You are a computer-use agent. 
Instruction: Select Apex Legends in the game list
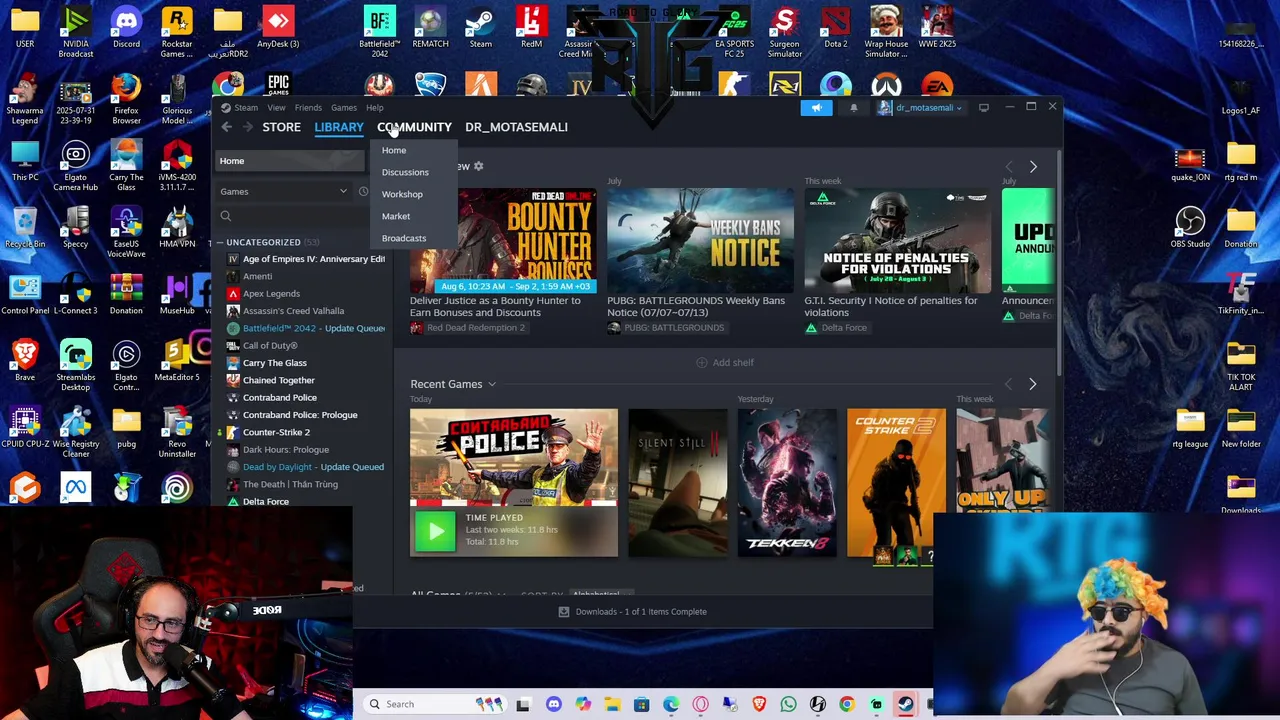271,294
